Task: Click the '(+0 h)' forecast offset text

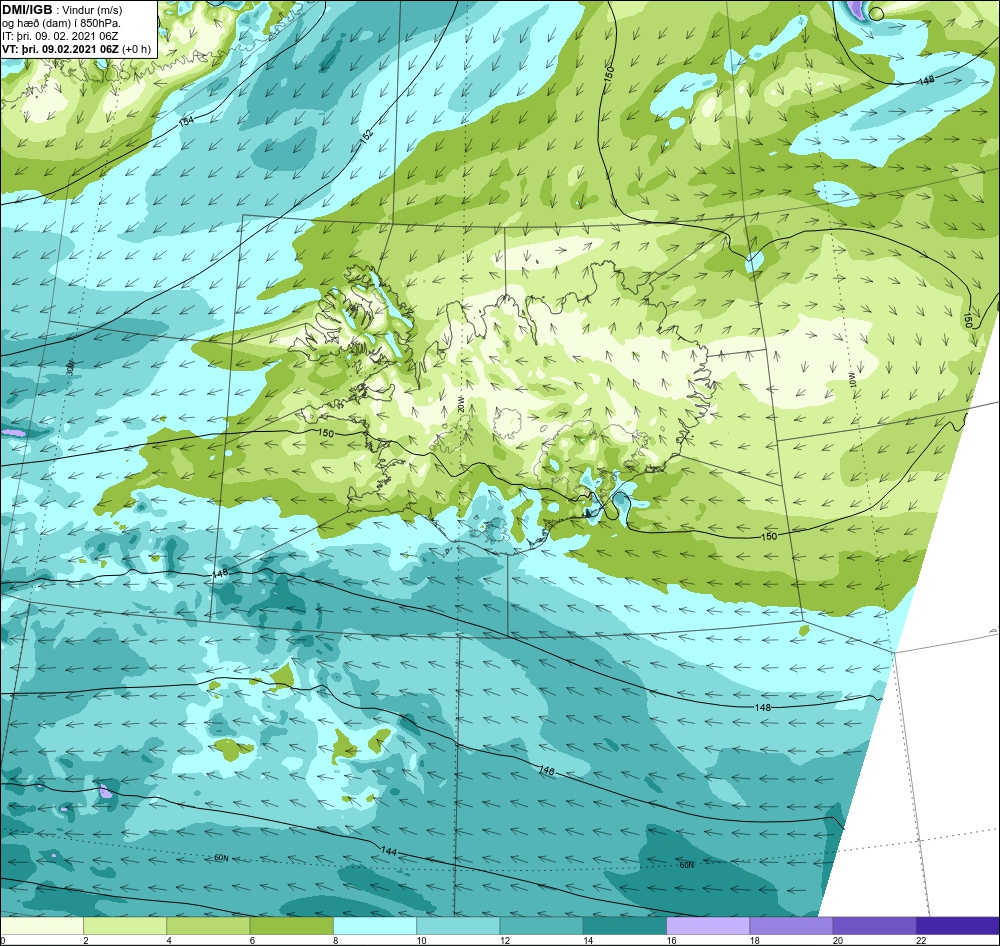Action: (x=136, y=48)
